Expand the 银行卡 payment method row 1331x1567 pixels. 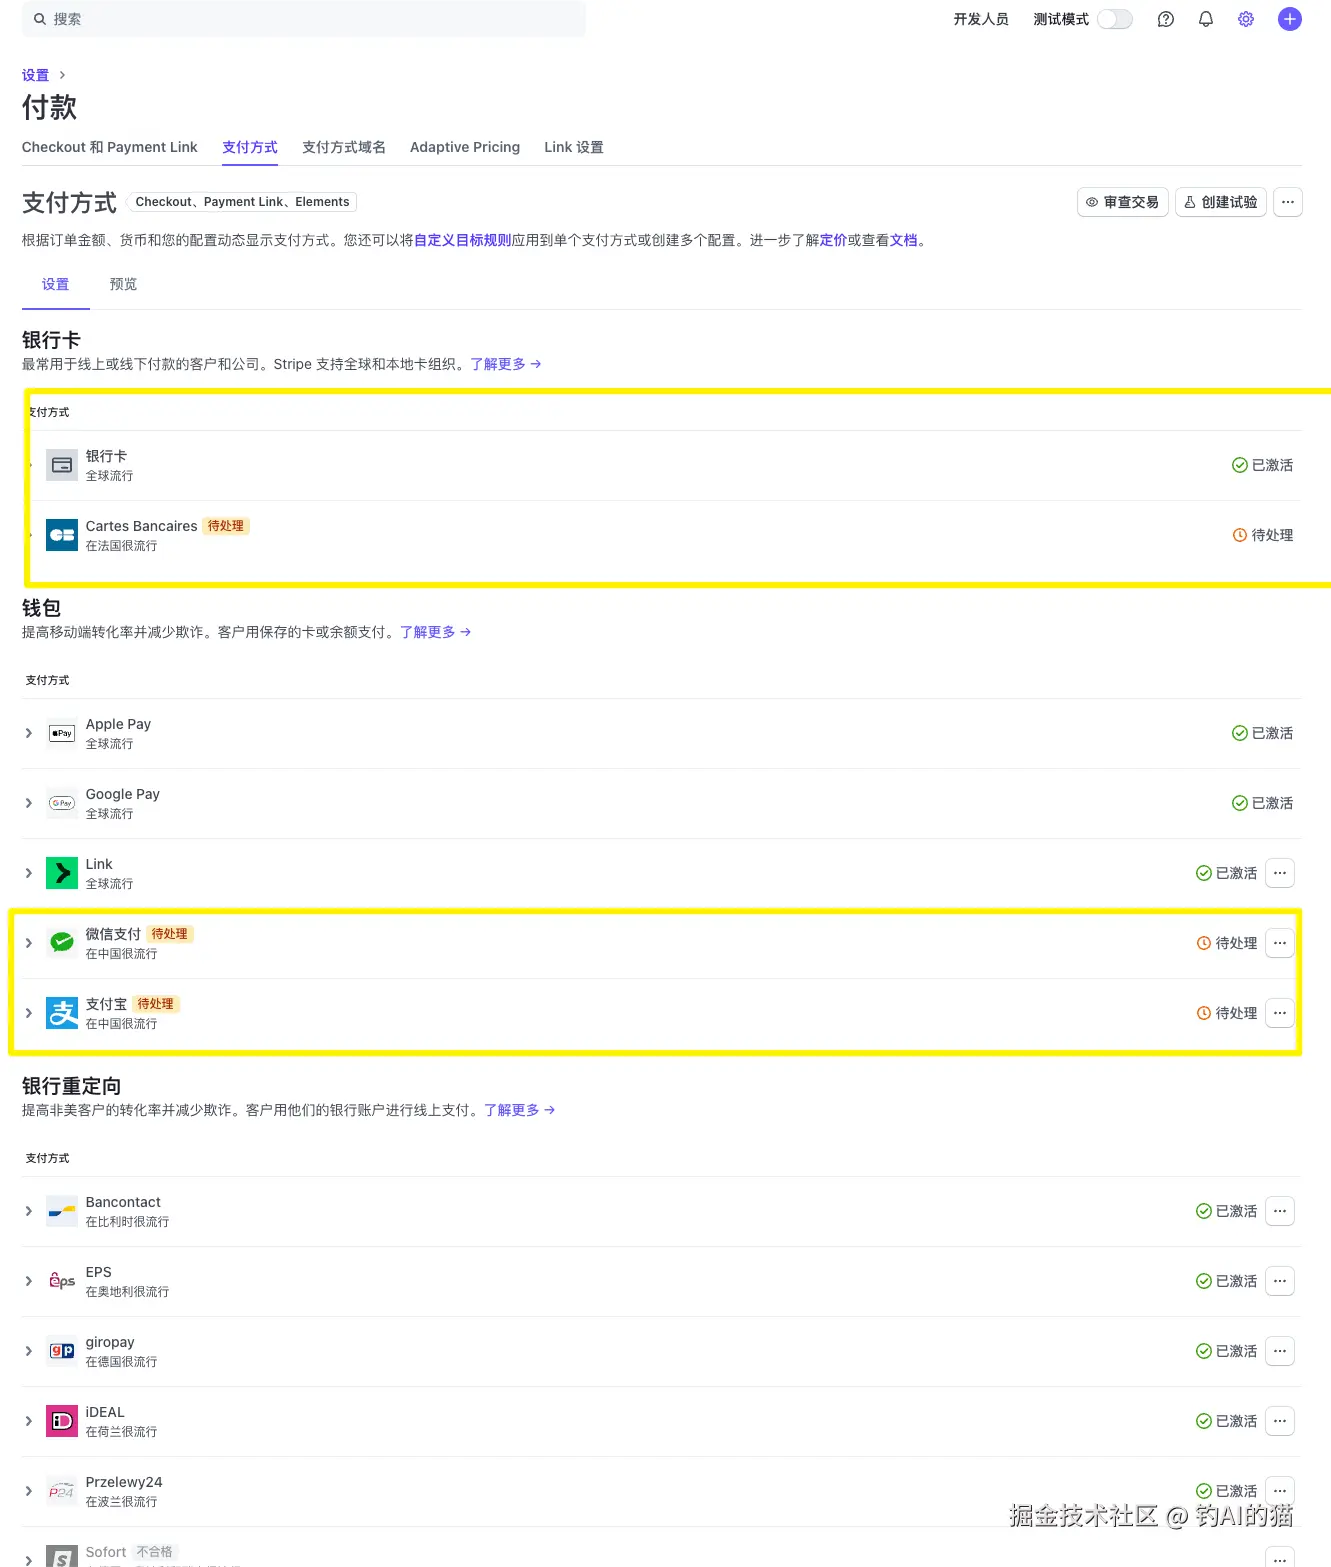(29, 465)
